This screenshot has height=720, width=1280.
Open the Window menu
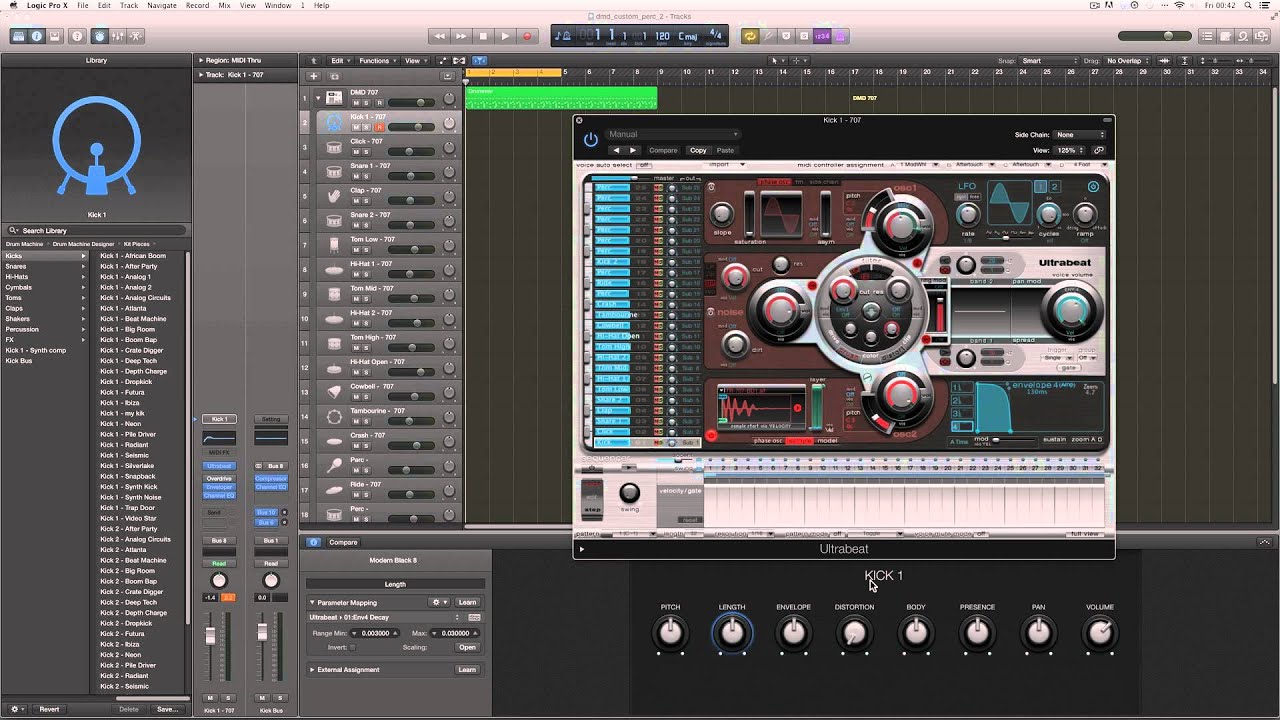pyautogui.click(x=278, y=5)
